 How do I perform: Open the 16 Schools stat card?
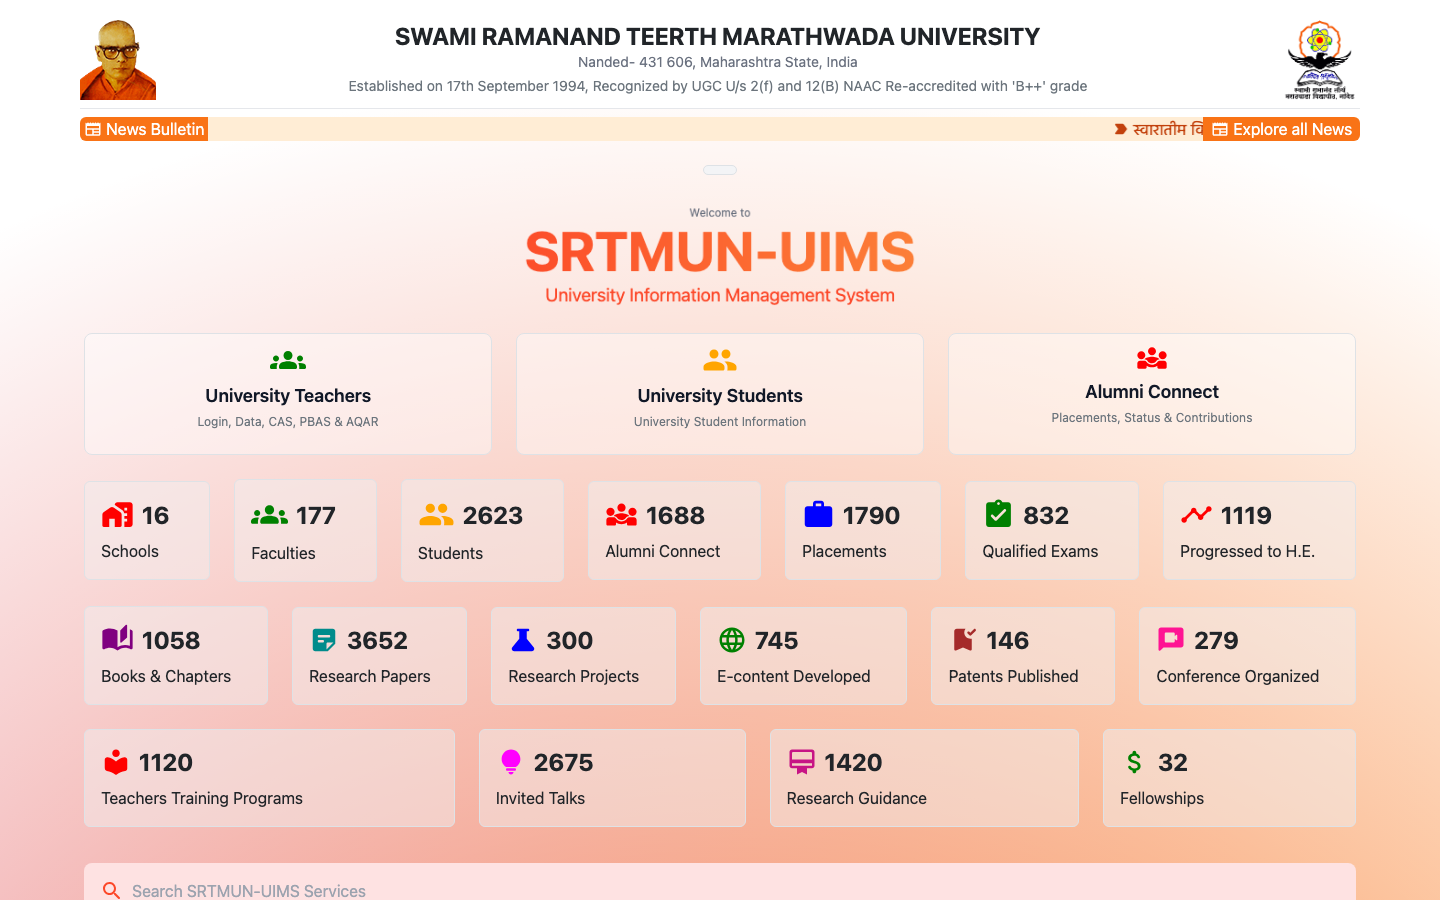tap(147, 531)
